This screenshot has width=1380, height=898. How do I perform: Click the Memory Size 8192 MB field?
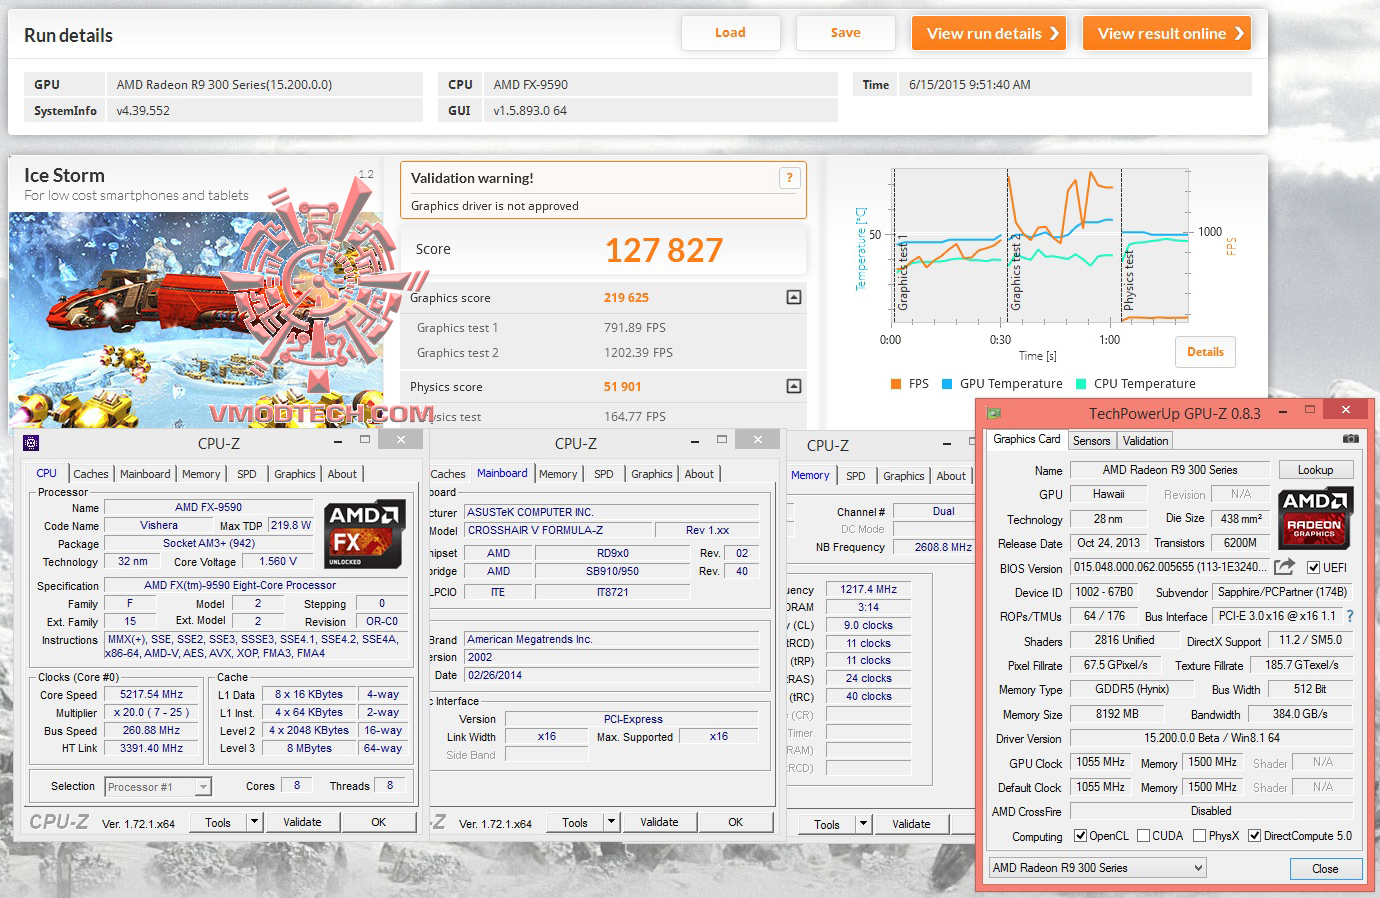click(x=1117, y=714)
